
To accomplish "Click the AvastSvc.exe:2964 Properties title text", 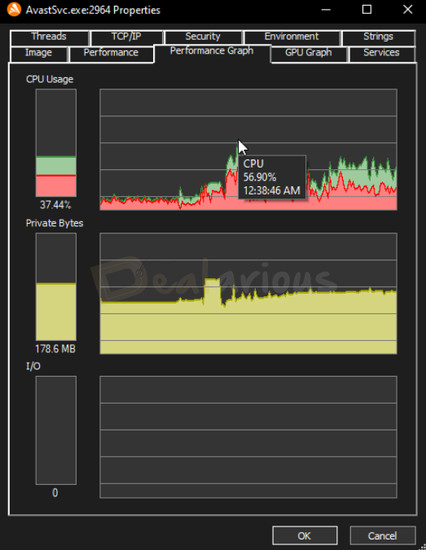I will (x=93, y=10).
